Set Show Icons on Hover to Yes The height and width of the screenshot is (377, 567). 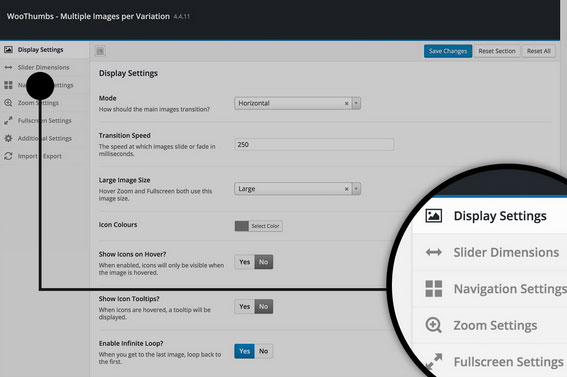[244, 262]
